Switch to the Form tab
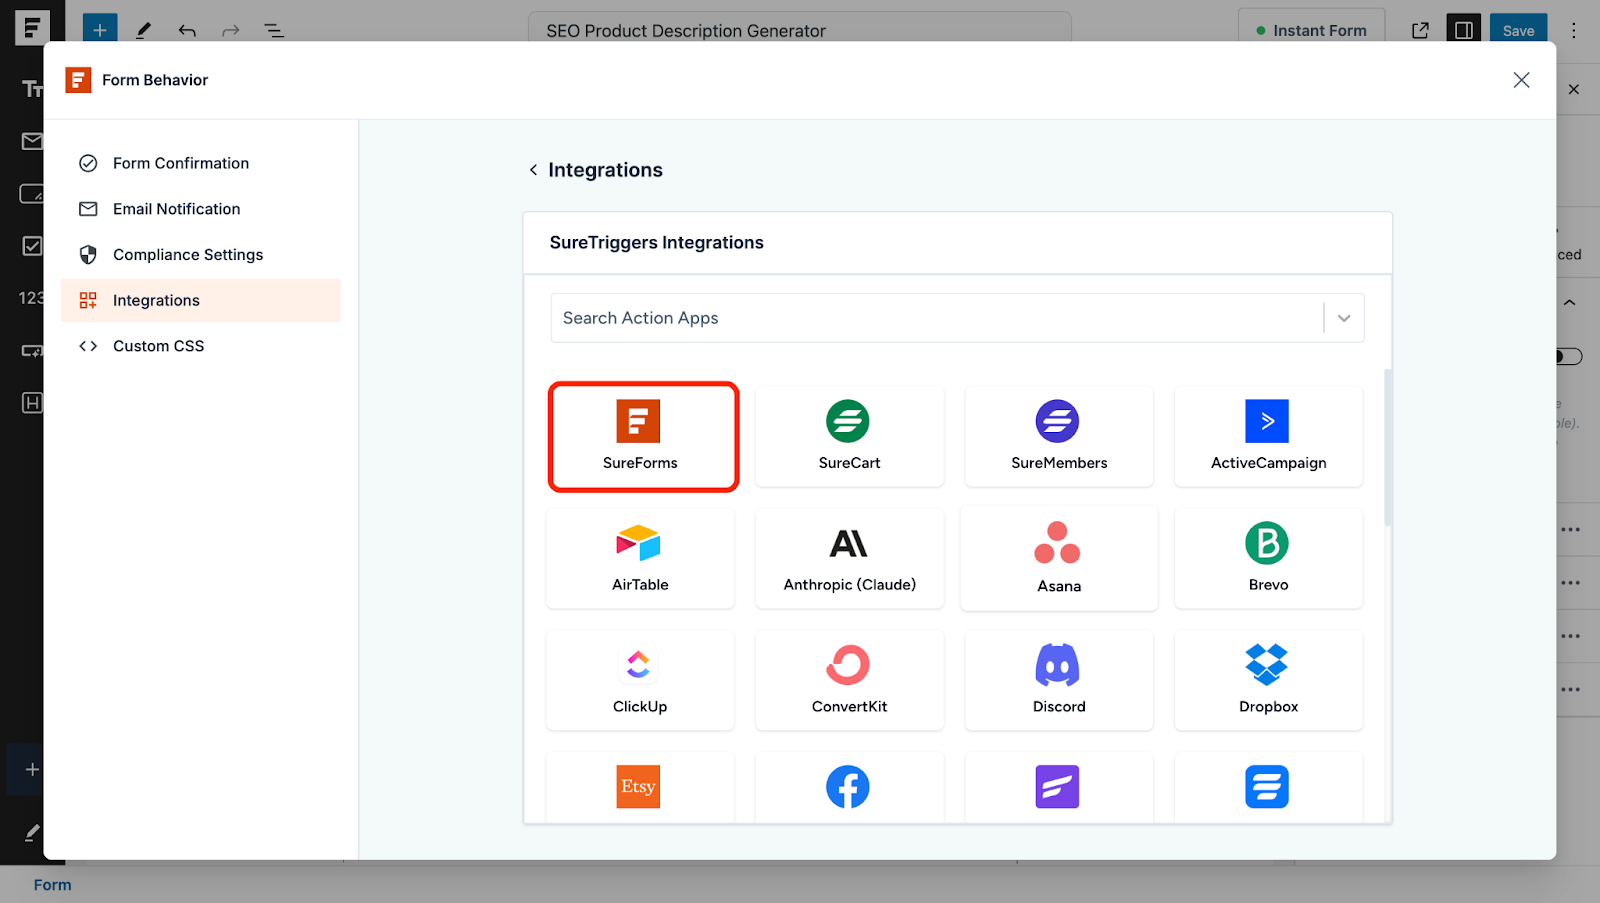The image size is (1600, 903). (51, 884)
